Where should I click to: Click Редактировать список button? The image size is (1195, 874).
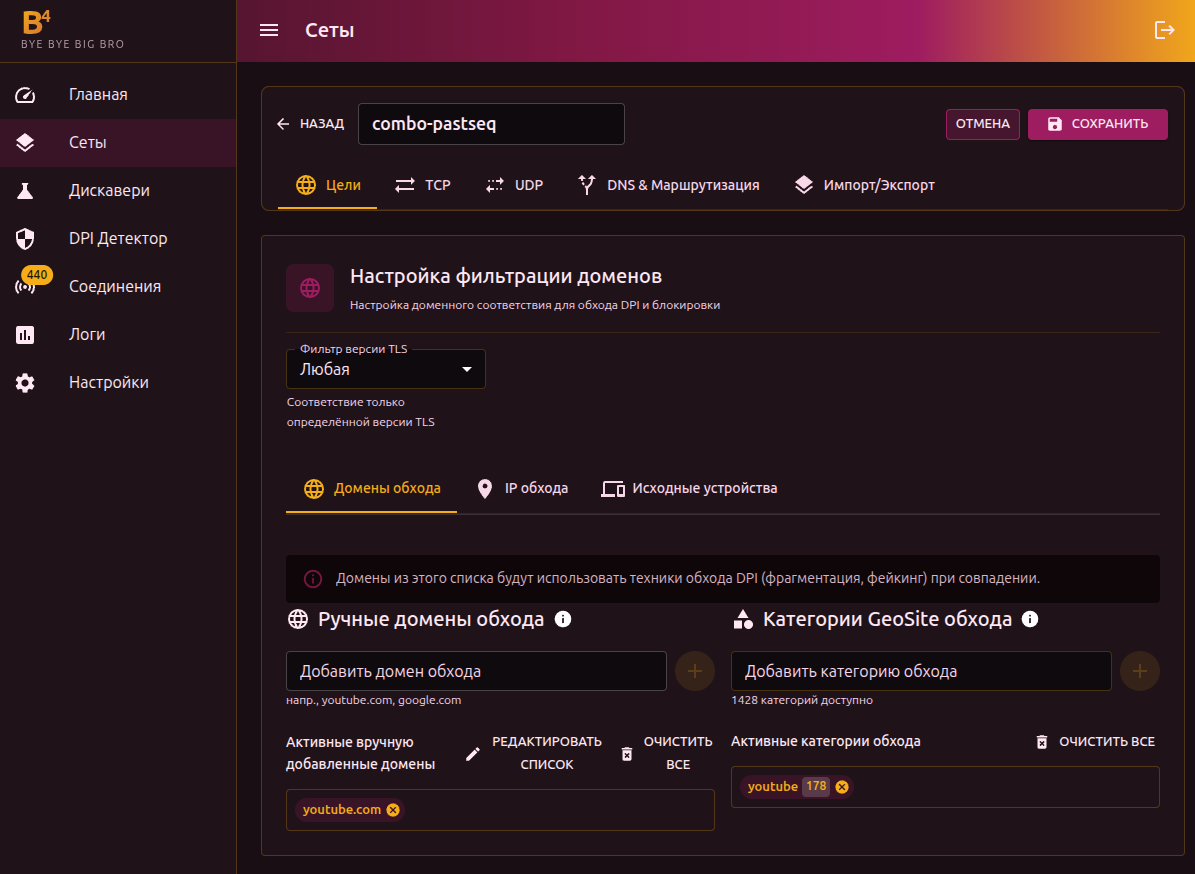coord(534,753)
